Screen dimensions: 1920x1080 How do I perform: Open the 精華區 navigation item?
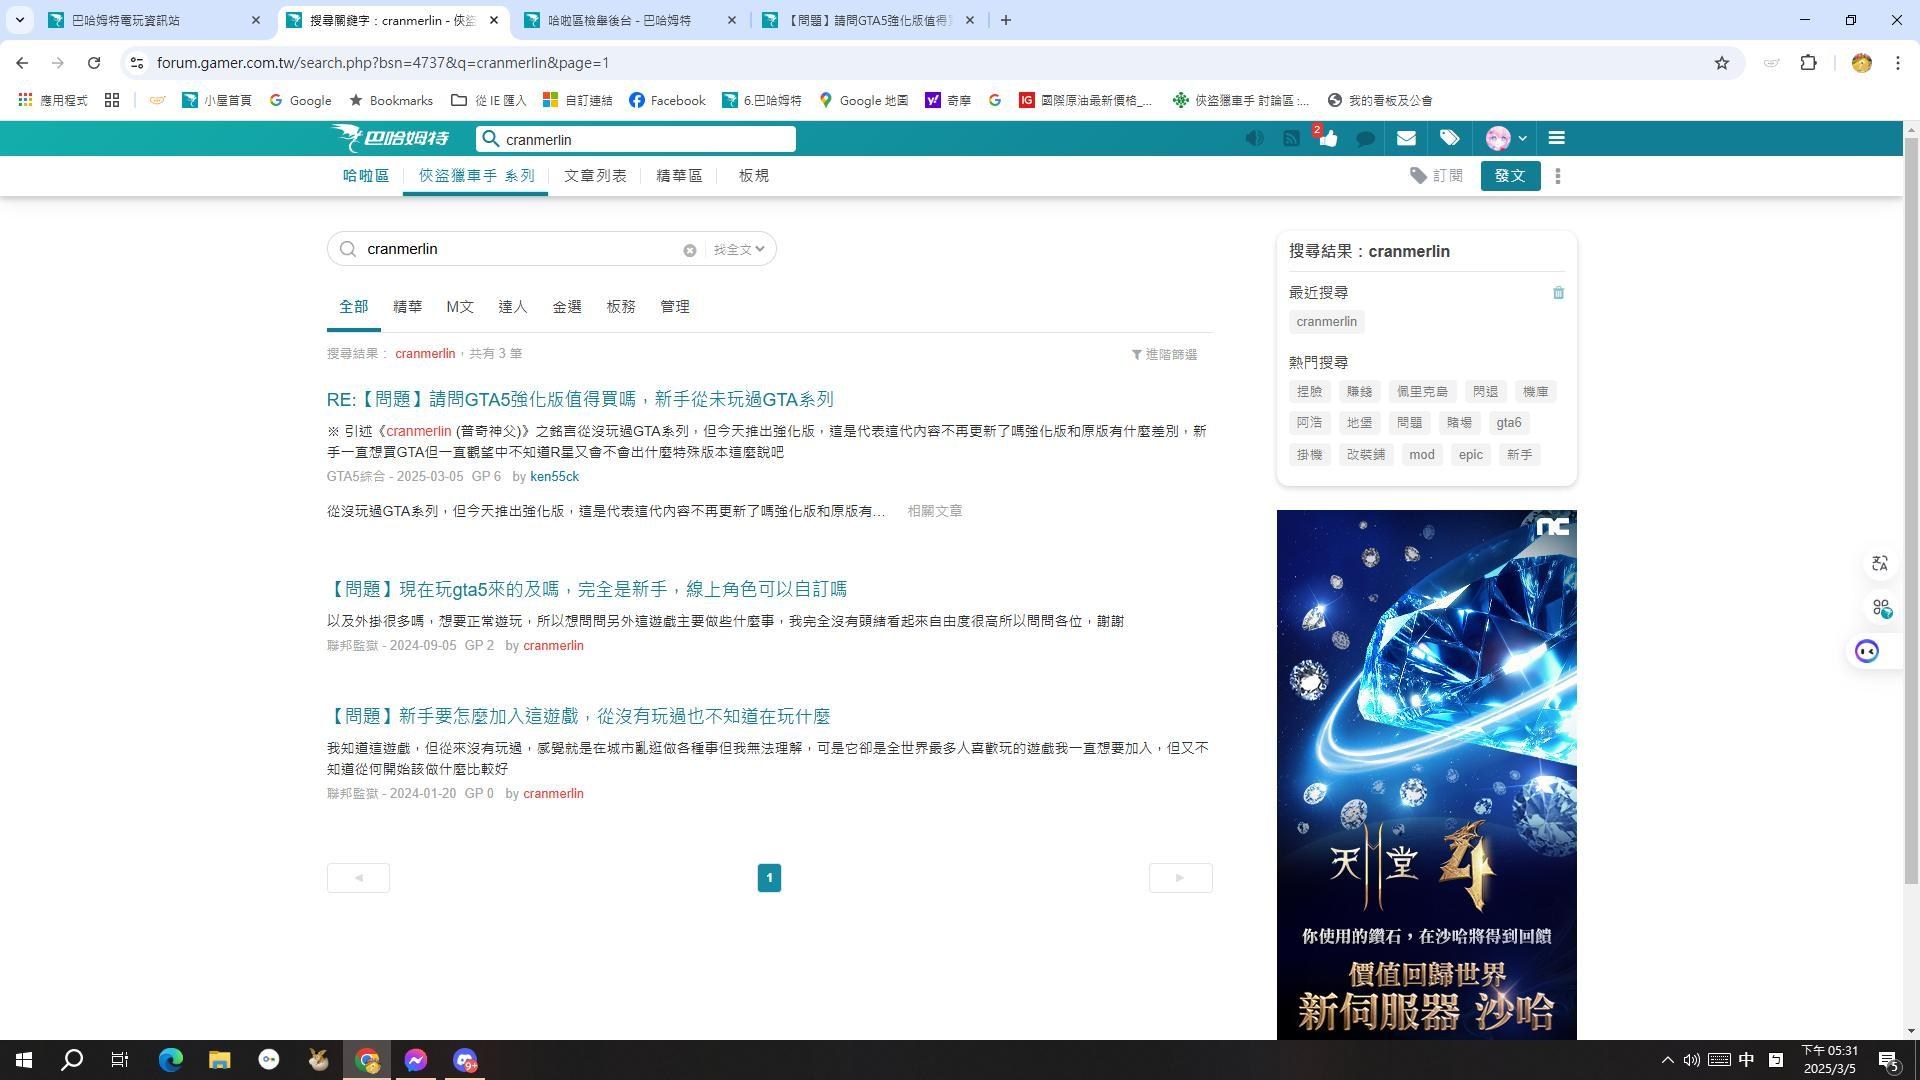pos(679,176)
